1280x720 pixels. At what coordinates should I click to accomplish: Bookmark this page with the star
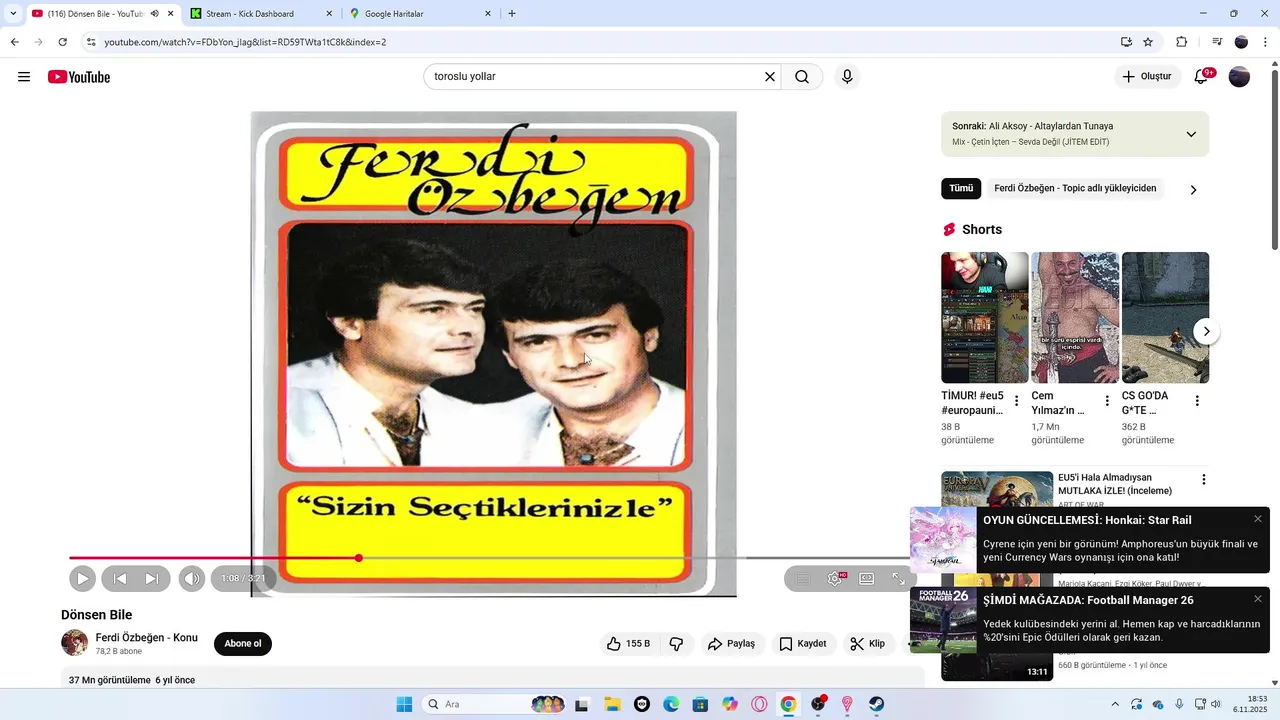(1148, 42)
